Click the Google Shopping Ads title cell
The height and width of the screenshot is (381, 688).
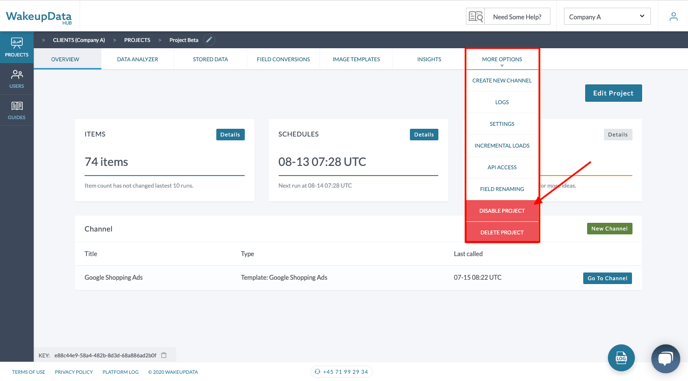pos(114,277)
